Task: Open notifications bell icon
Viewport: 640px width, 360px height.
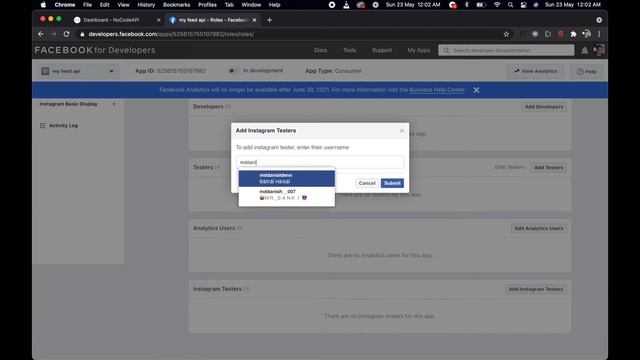Action: [584, 50]
